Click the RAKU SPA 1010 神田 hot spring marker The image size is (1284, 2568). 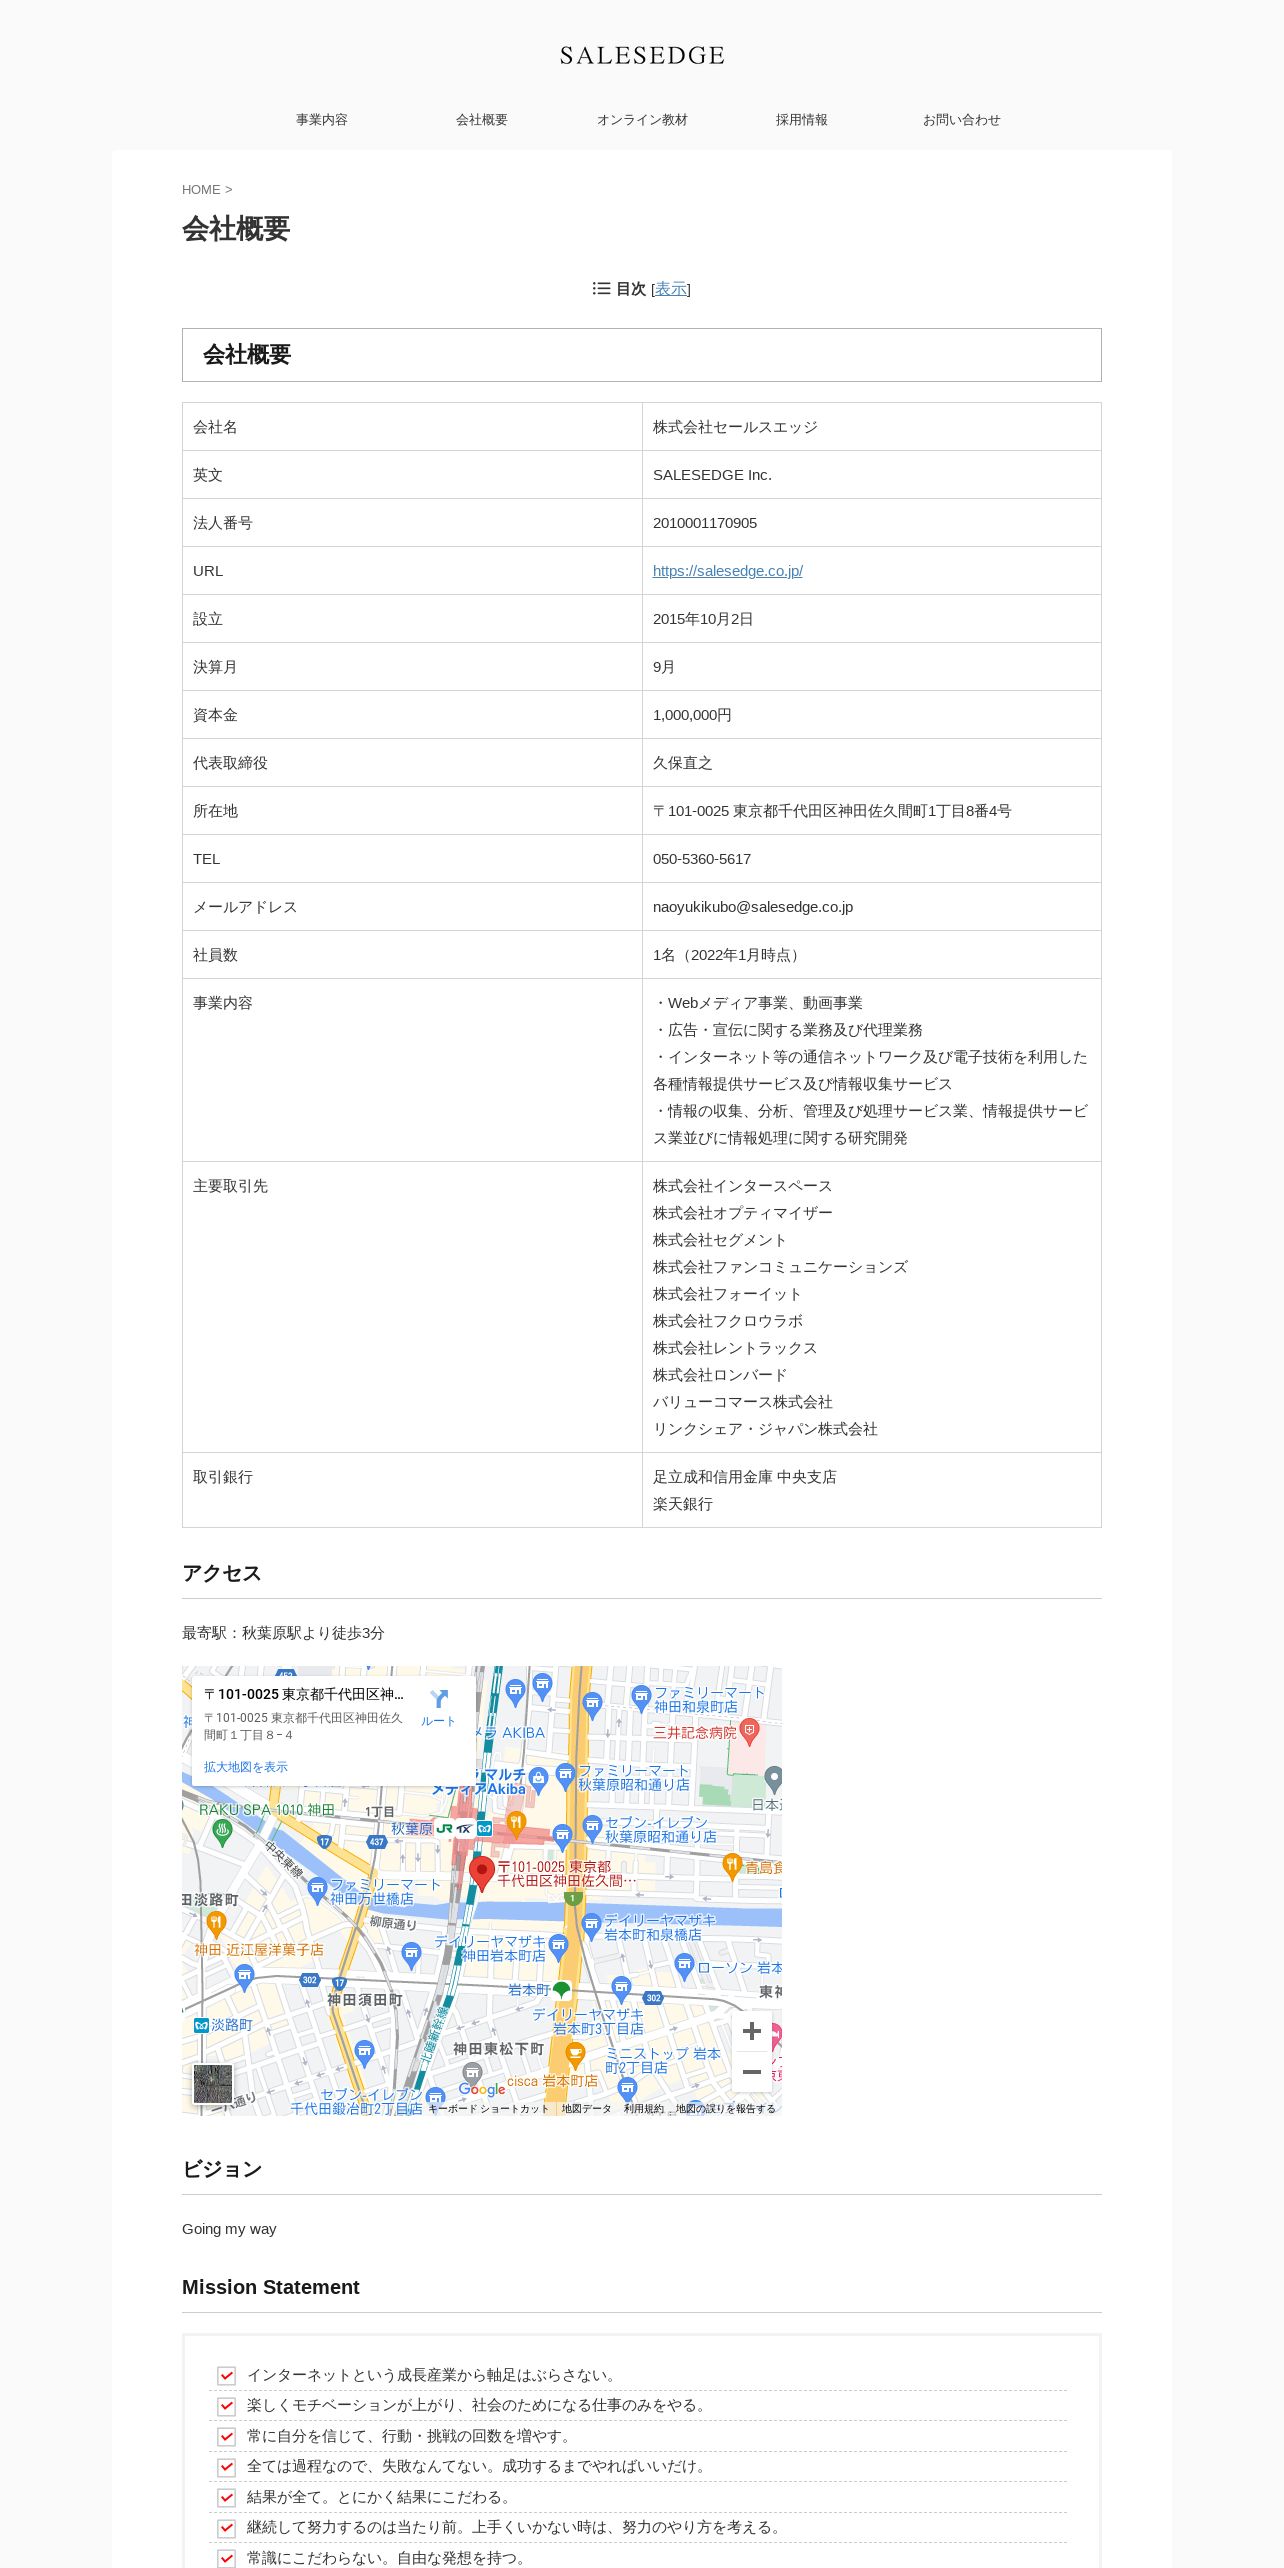(x=222, y=1831)
